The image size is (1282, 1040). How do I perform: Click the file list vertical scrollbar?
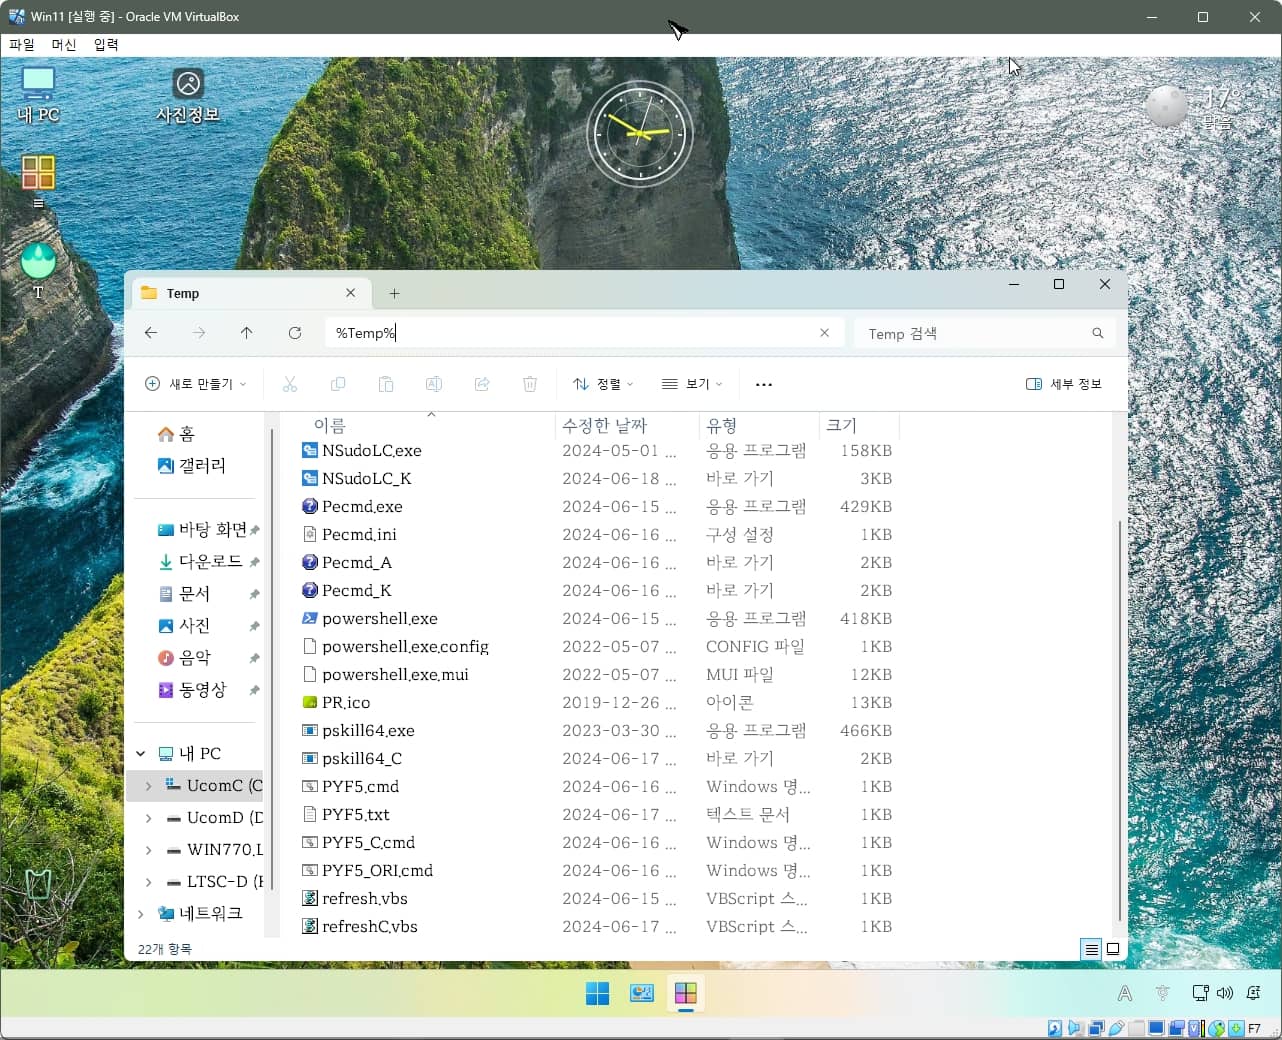point(1119,720)
